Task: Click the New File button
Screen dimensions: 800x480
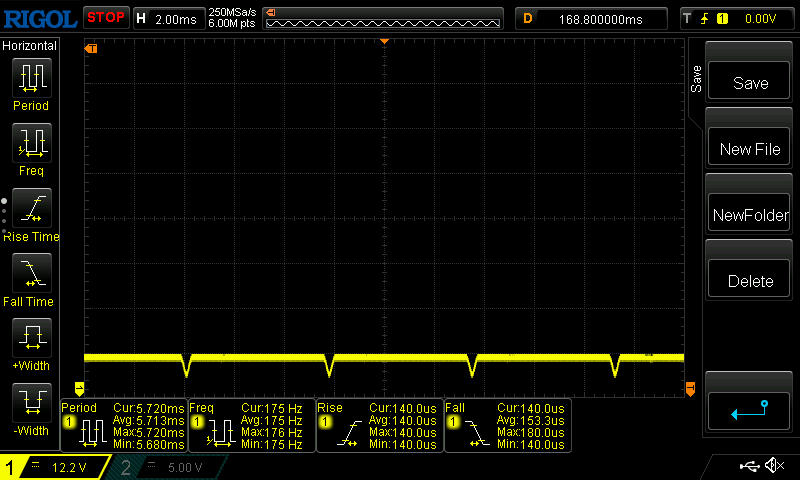Action: (749, 148)
